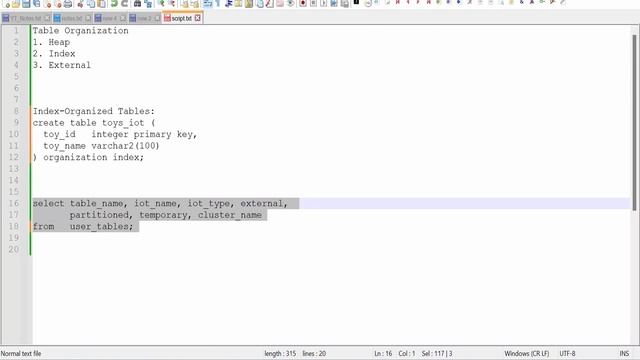Open the YT_Notes.txt first tab
This screenshot has height=360, width=640.
click(x=26, y=18)
